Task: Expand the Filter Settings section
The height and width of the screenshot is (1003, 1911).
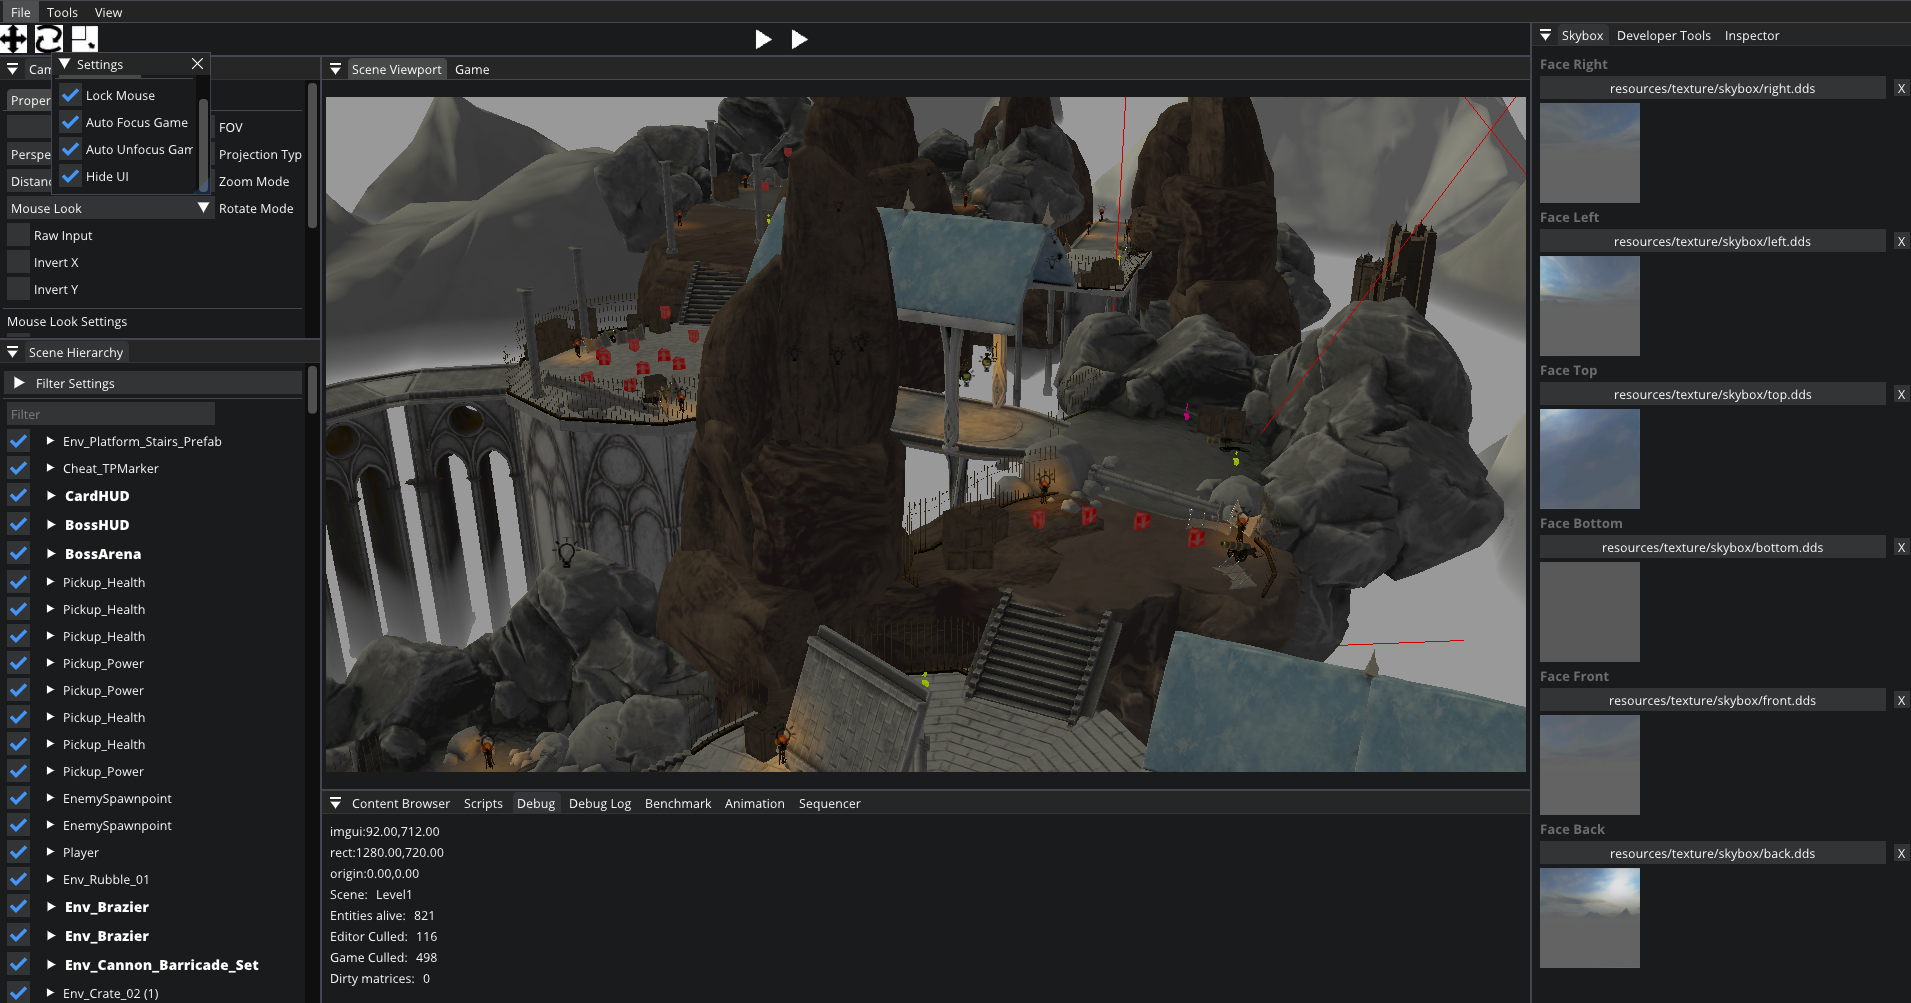Action: coord(19,384)
